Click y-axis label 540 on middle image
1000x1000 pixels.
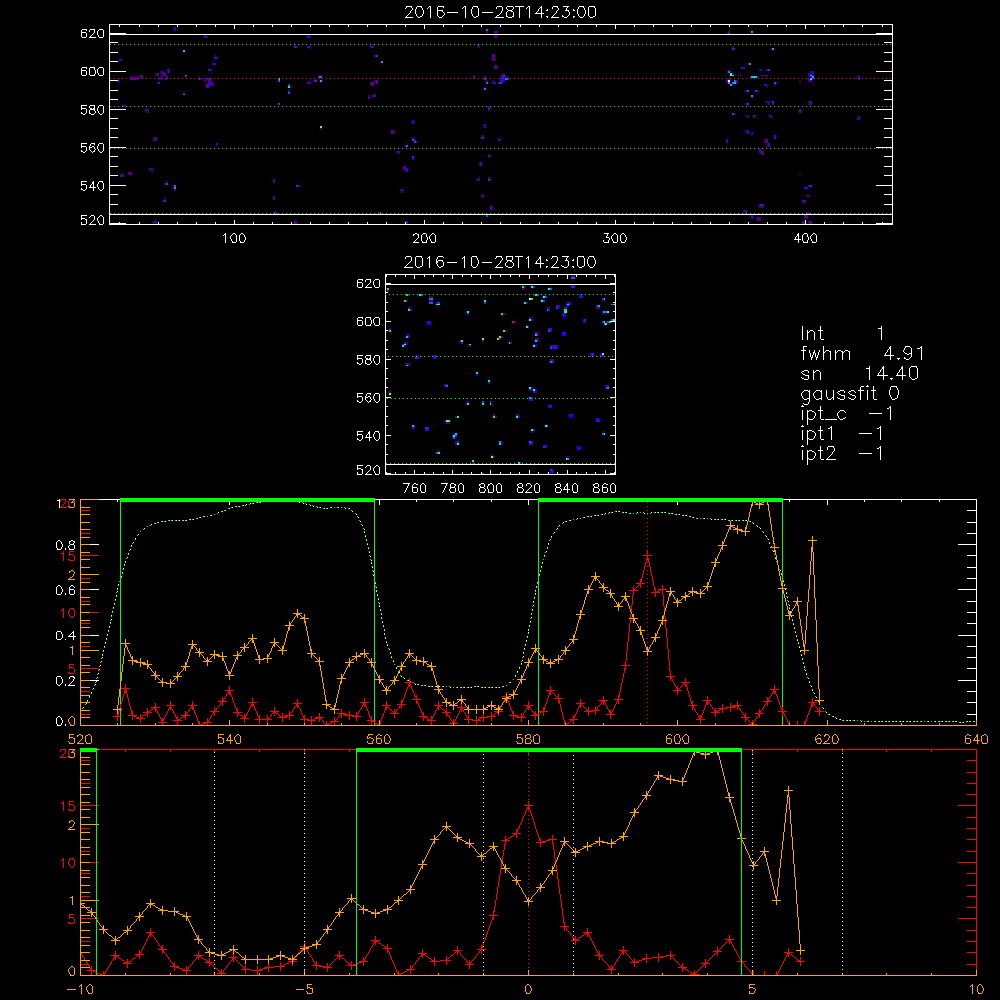click(368, 436)
